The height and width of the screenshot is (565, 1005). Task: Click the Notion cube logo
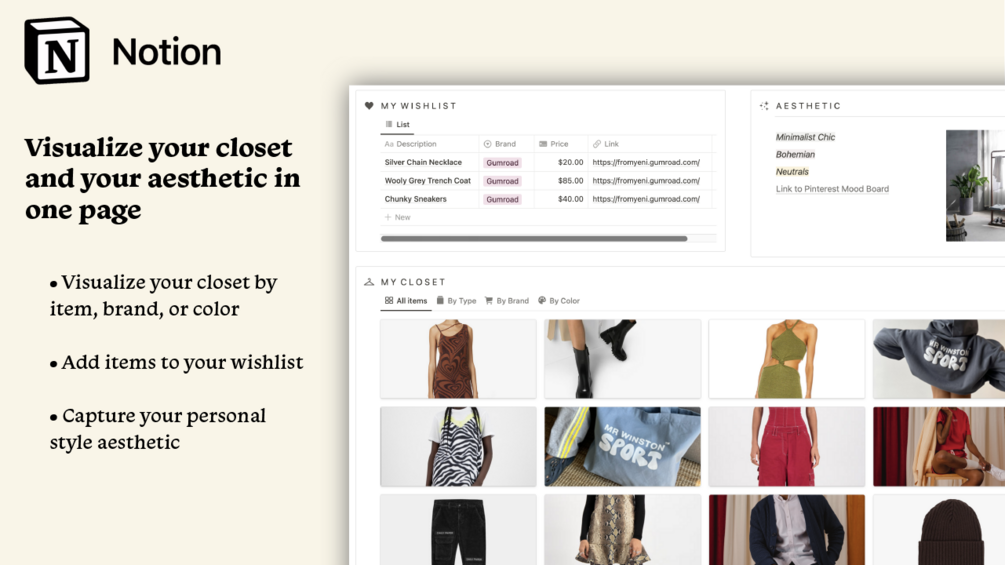coord(56,51)
